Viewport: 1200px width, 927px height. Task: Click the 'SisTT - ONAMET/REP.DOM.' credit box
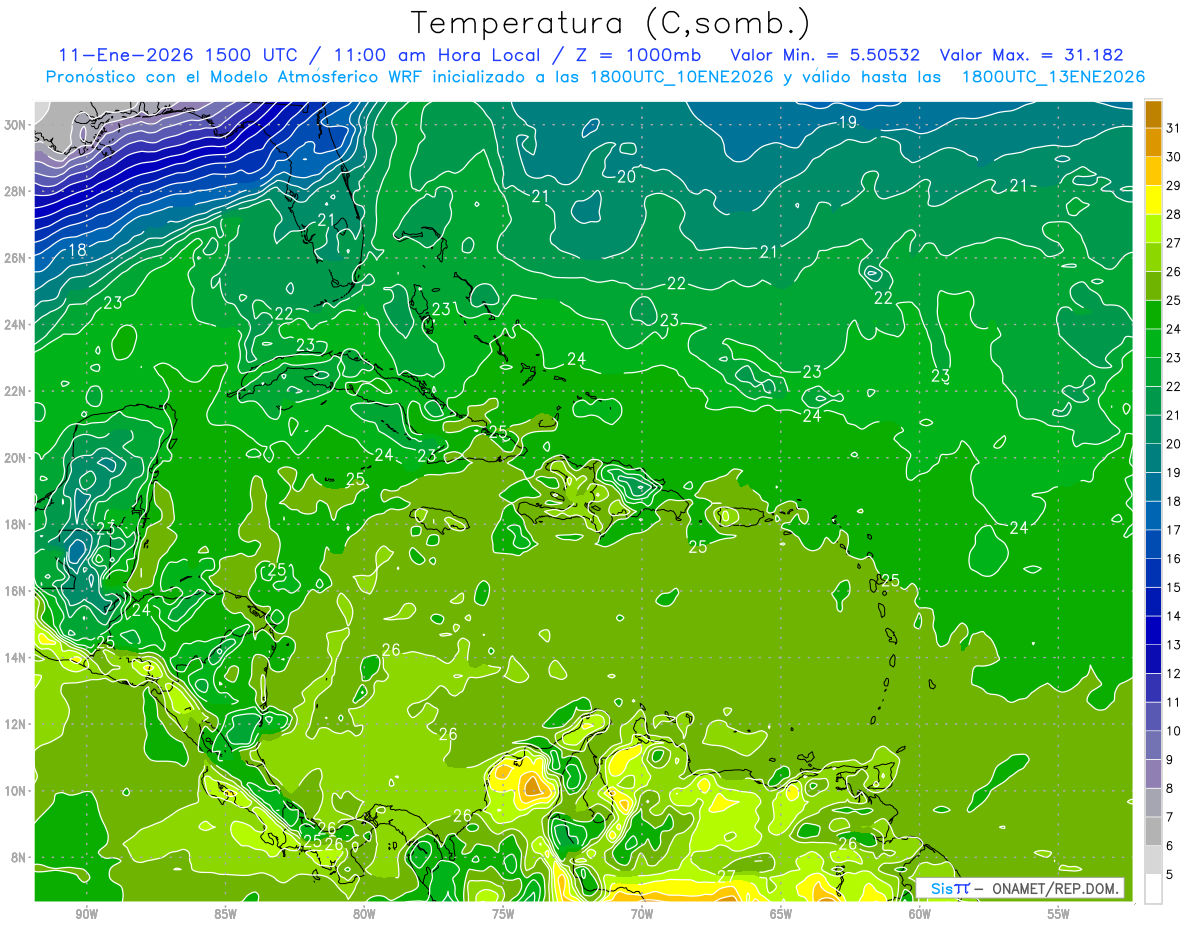pyautogui.click(x=1020, y=888)
